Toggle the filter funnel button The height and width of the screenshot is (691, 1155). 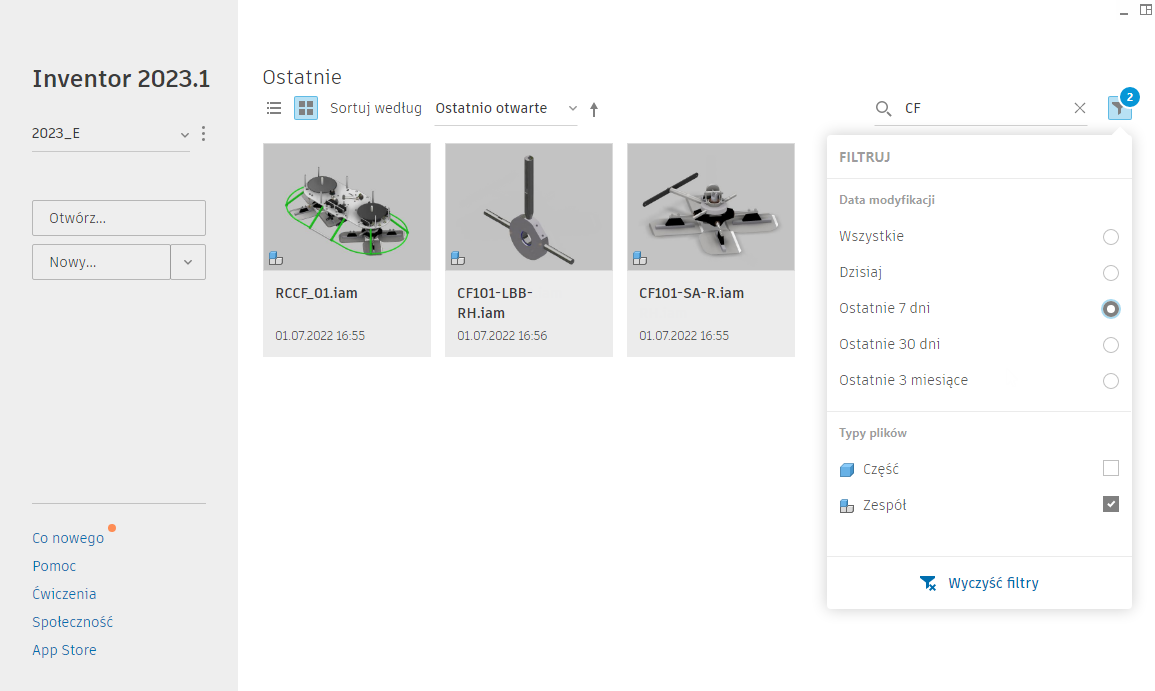pyautogui.click(x=1119, y=108)
